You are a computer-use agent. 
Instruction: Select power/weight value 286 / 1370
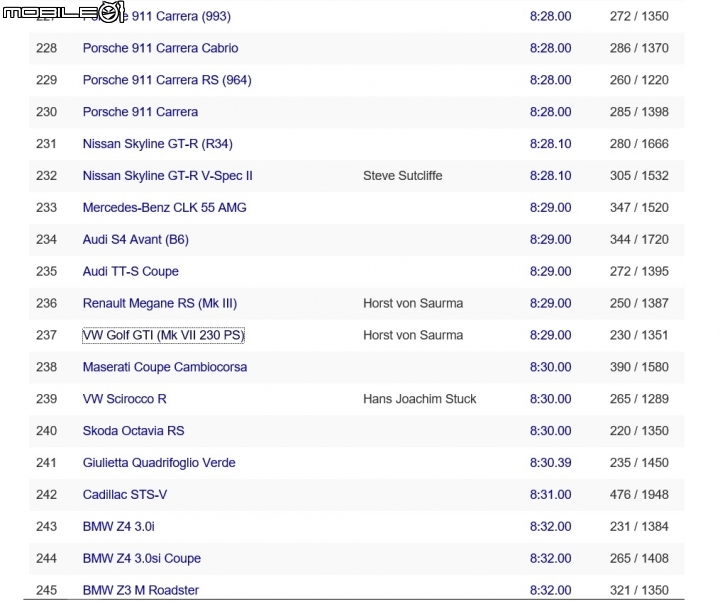[x=639, y=48]
